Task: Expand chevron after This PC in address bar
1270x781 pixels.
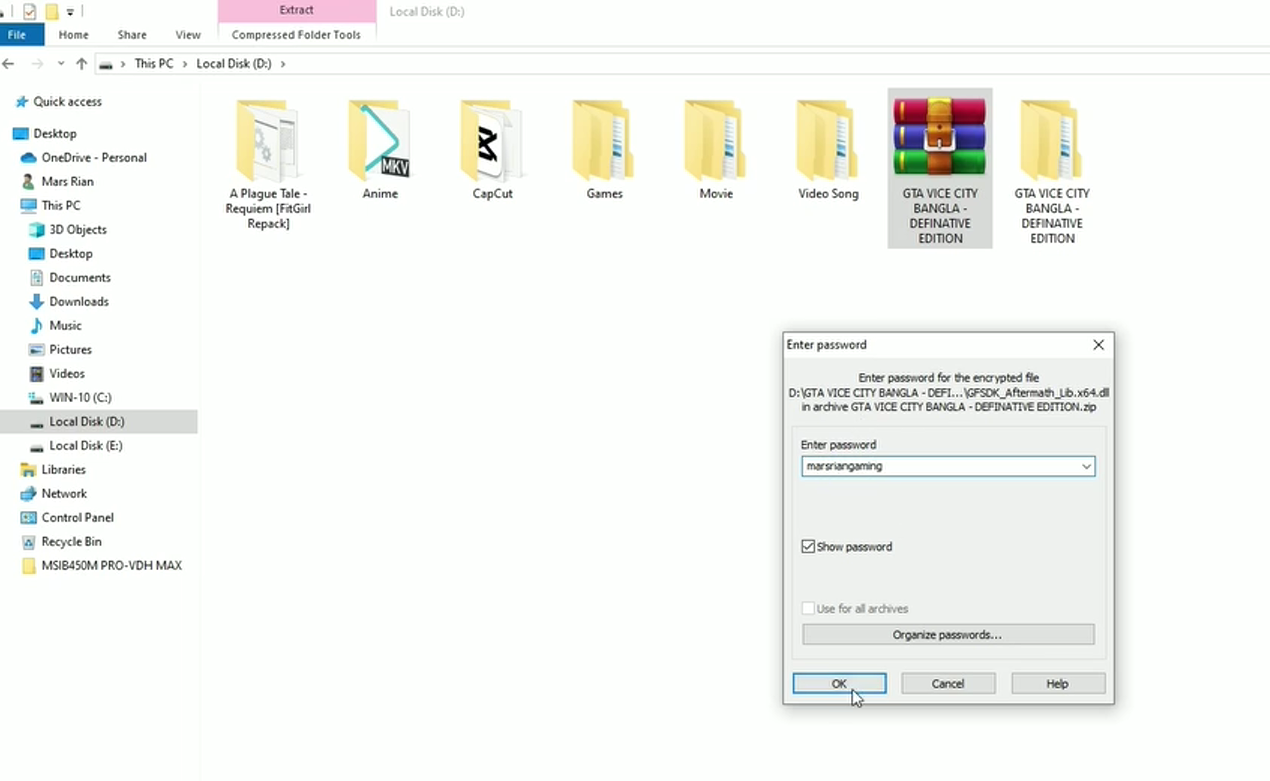Action: click(x=184, y=64)
